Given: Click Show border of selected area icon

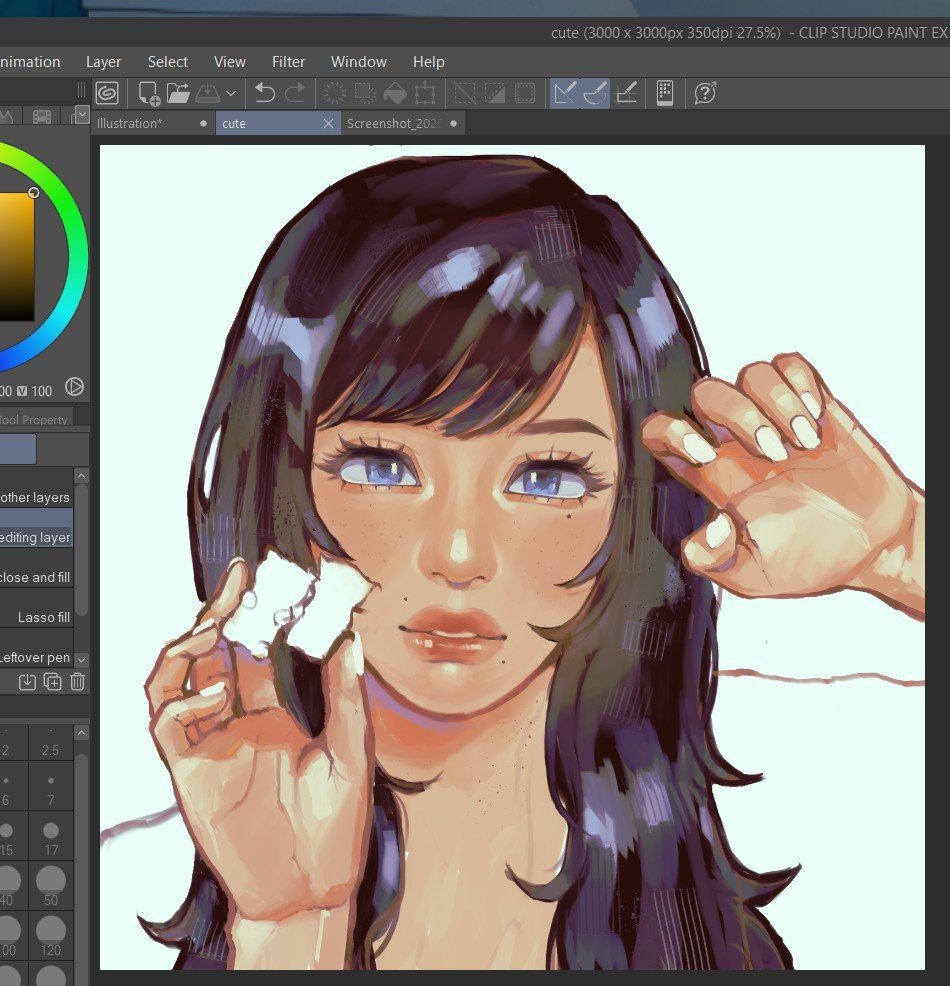Looking at the screenshot, I should 525,94.
